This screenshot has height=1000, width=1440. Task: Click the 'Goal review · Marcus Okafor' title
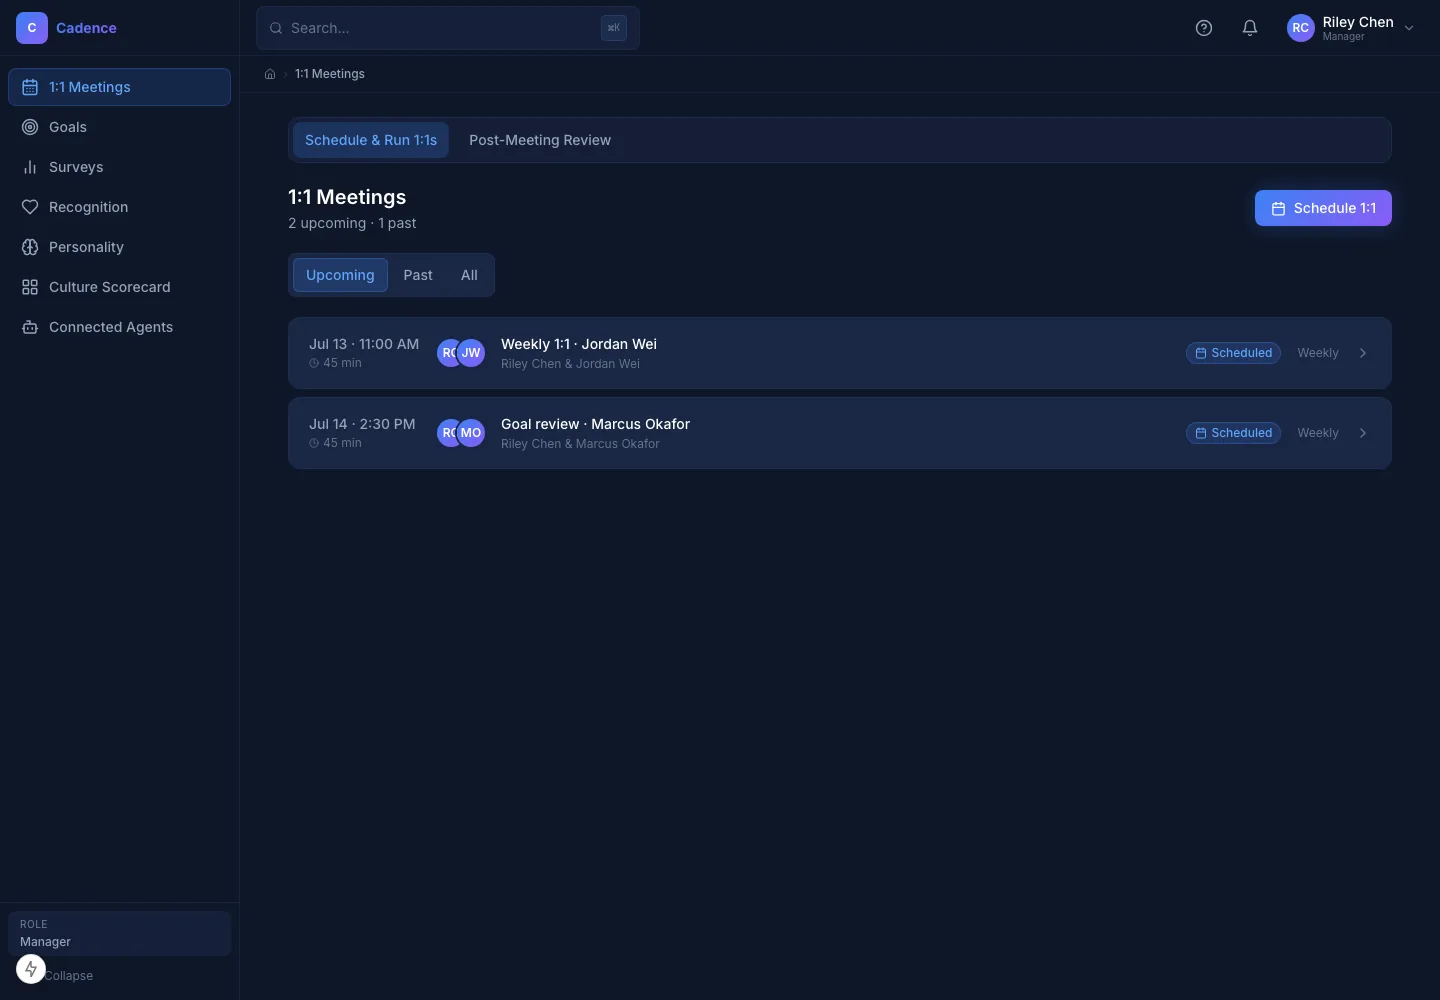[x=596, y=424]
